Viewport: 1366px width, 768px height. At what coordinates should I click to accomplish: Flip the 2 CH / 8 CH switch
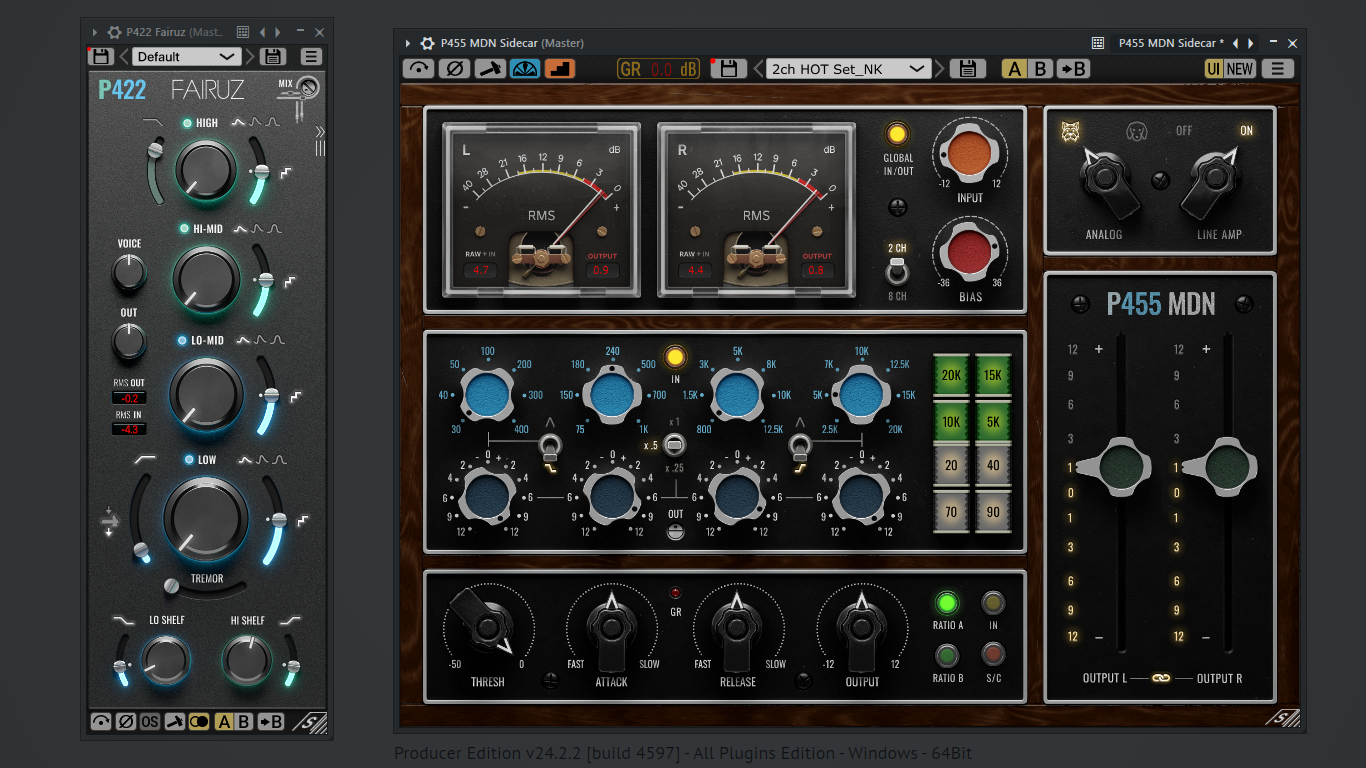(x=897, y=271)
